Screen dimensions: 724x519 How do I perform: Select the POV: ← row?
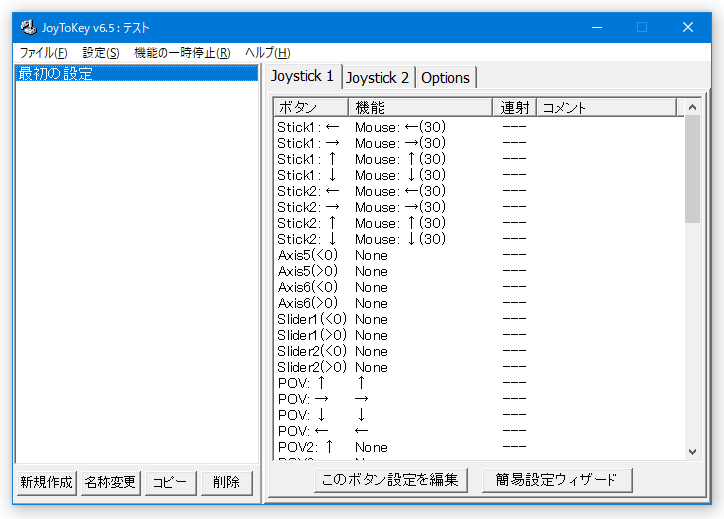pyautogui.click(x=479, y=431)
